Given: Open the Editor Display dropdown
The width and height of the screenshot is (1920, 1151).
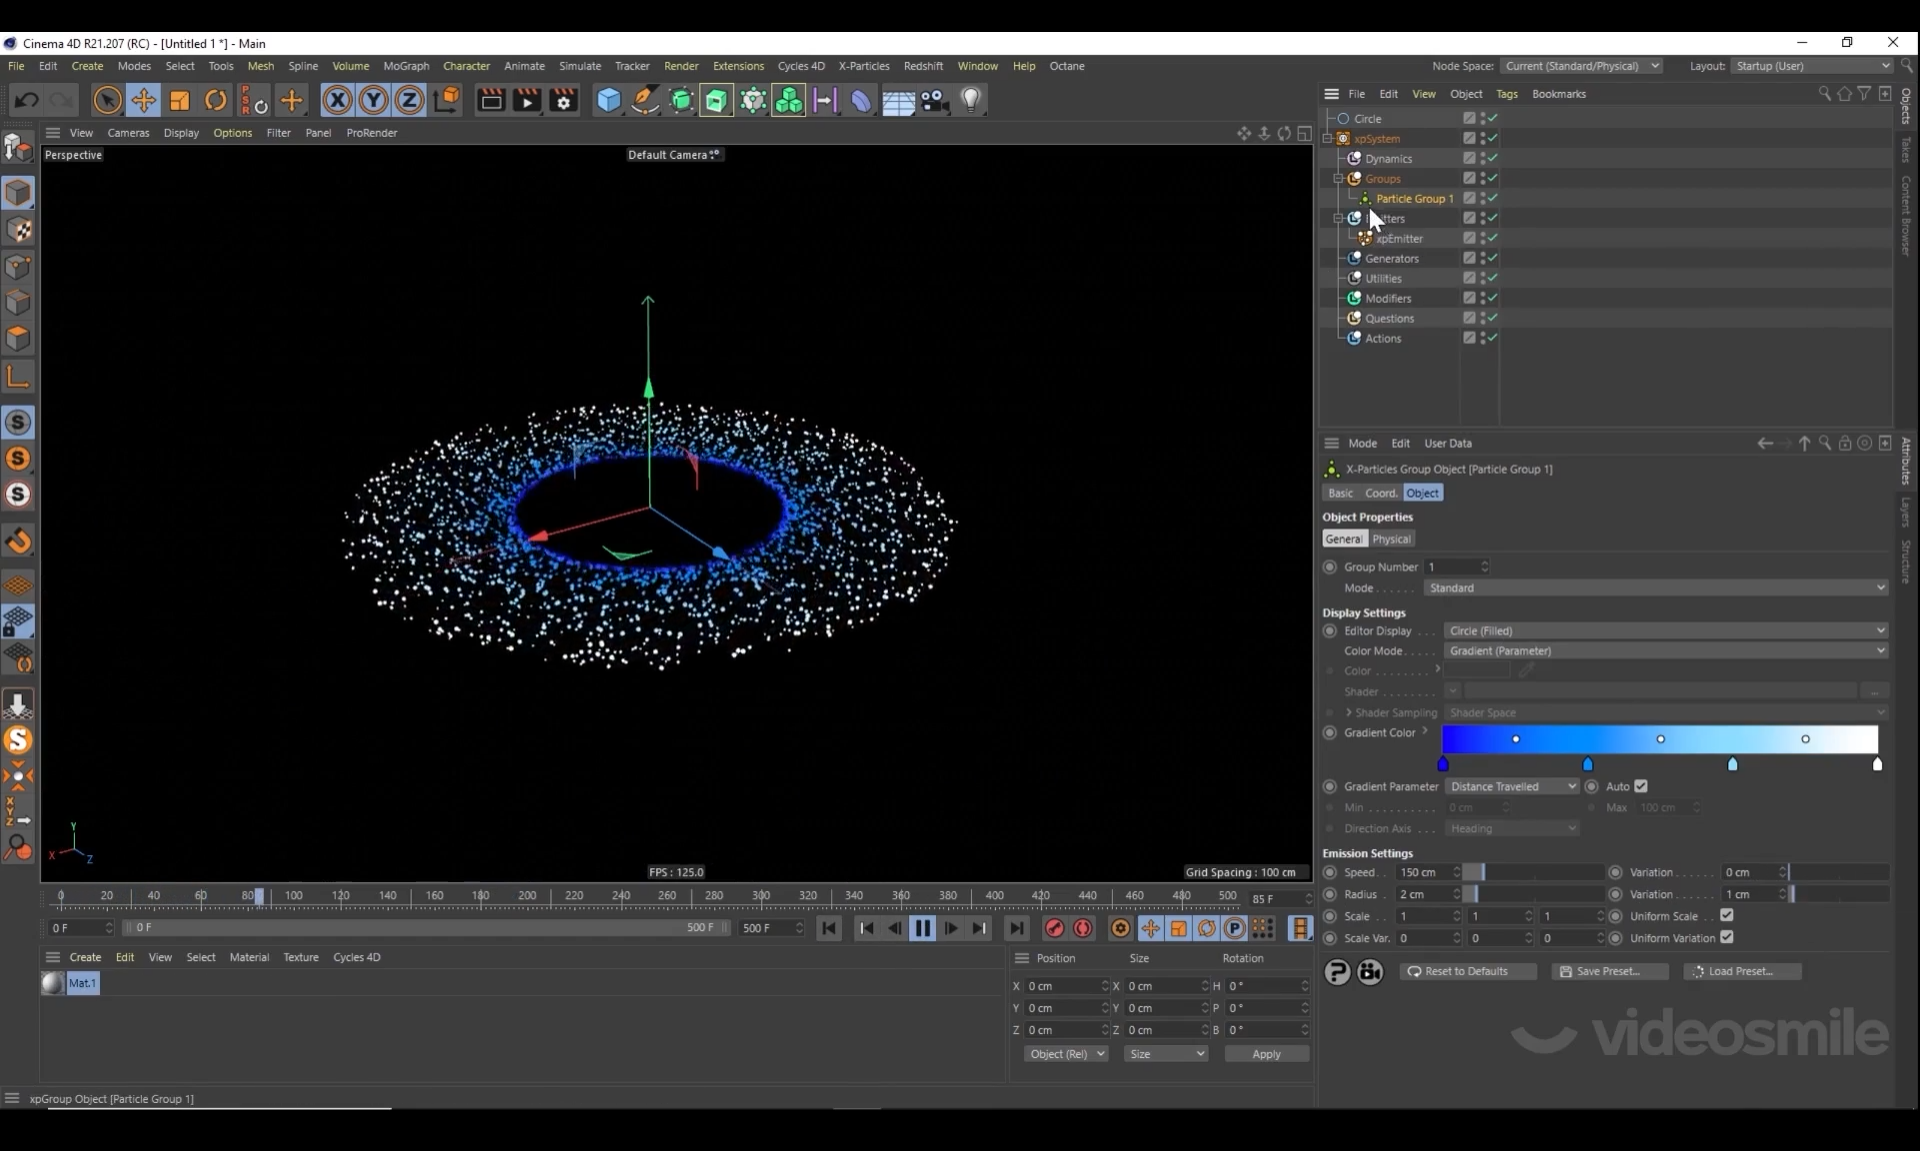Looking at the screenshot, I should click(1665, 631).
